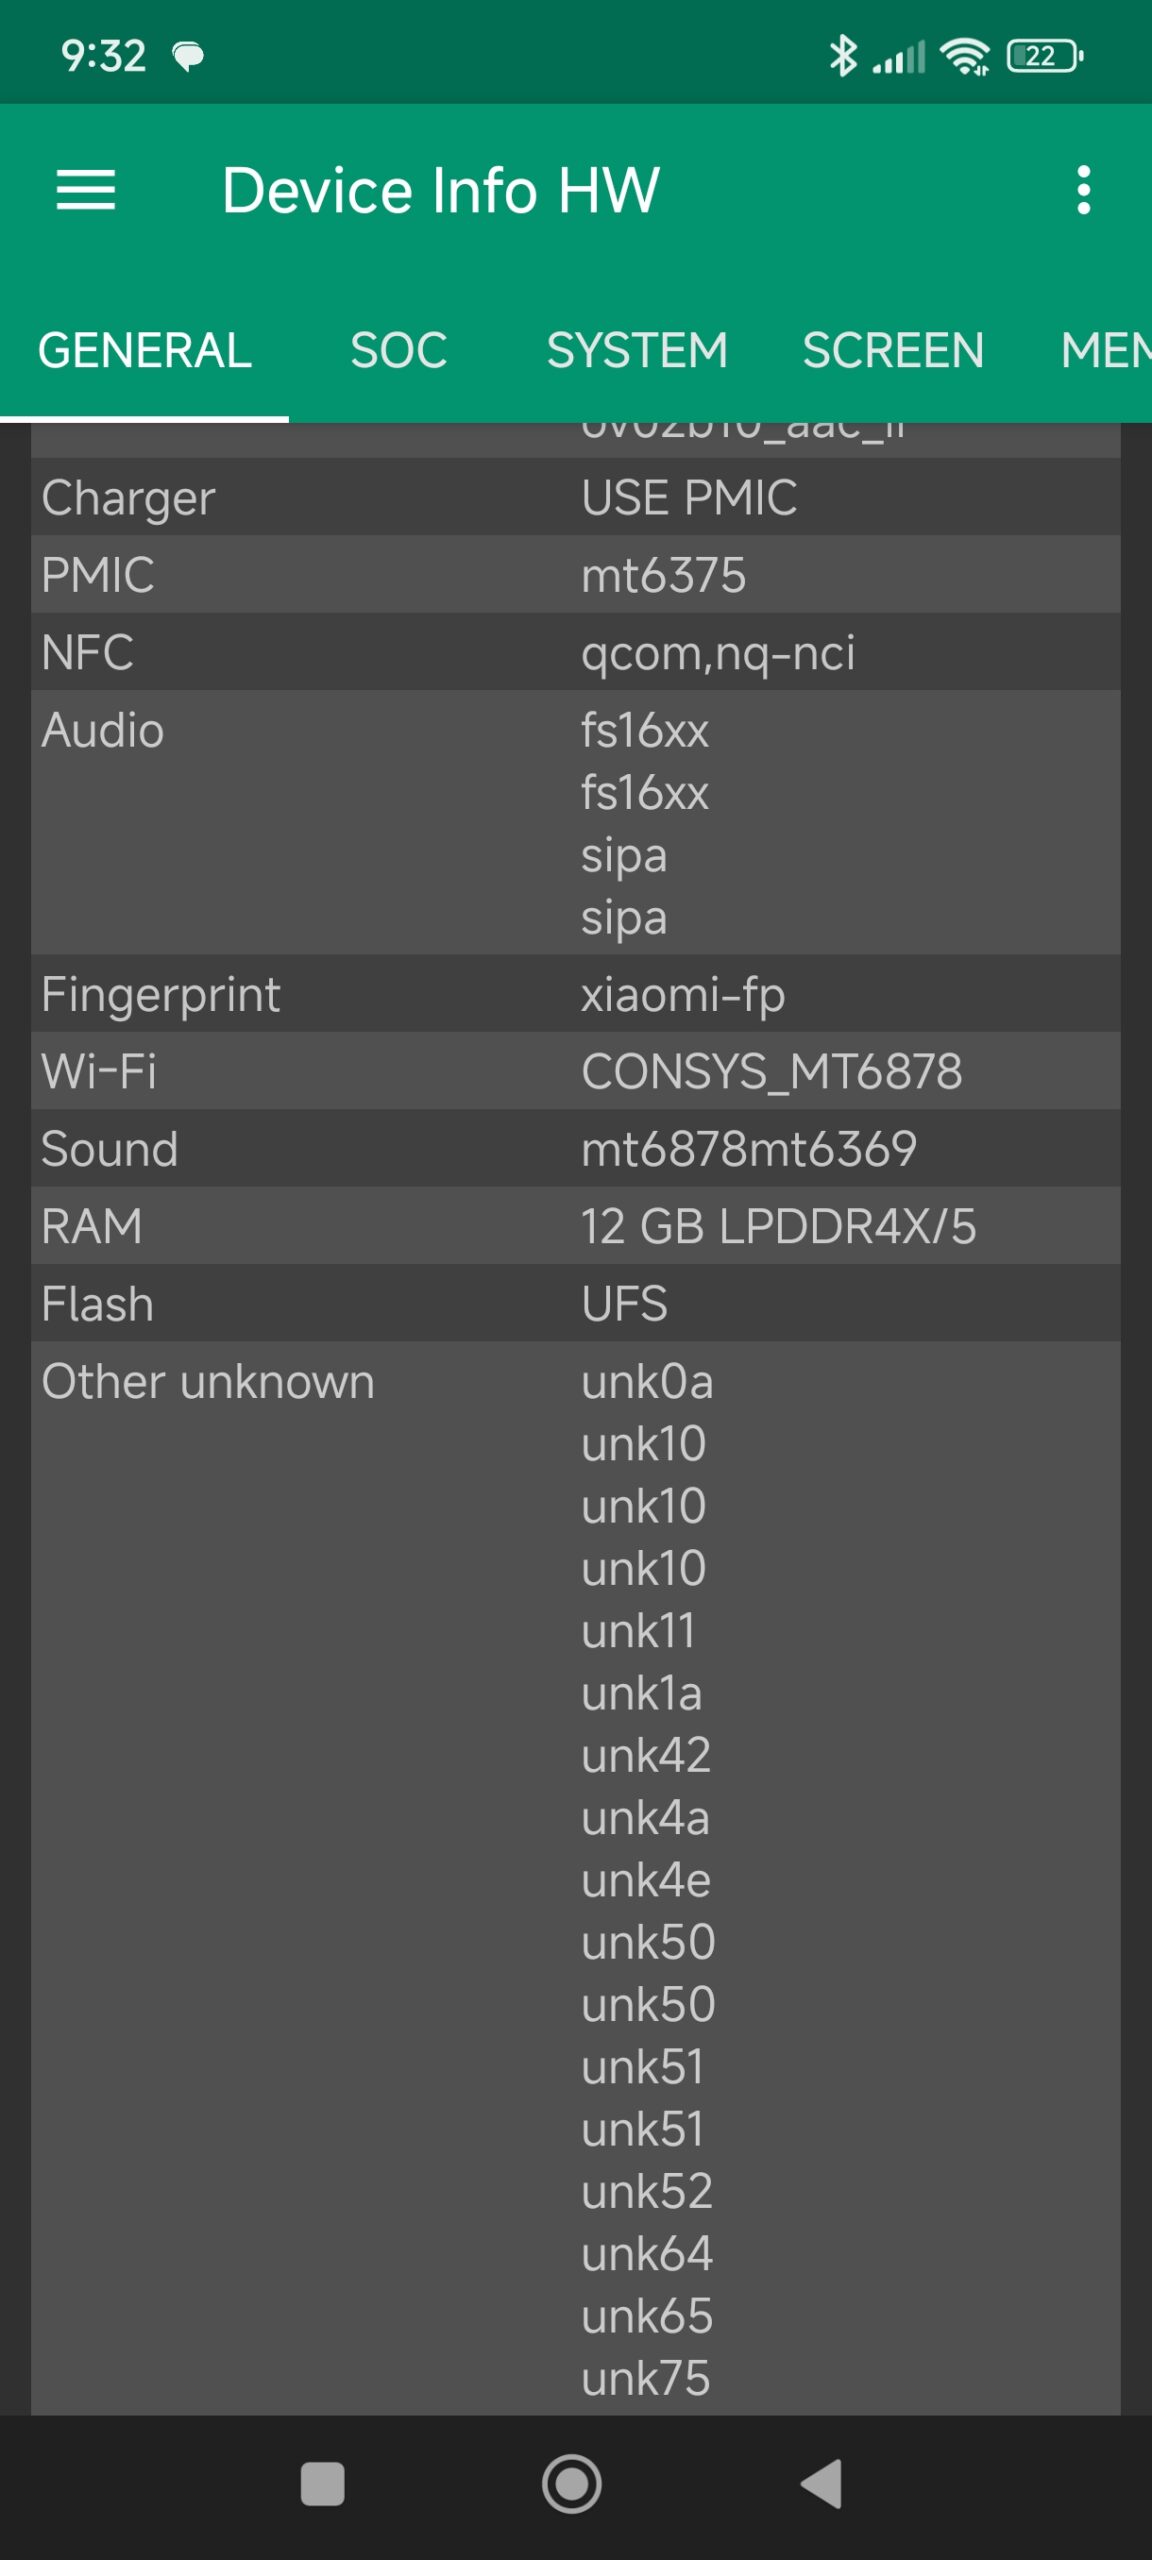
Task: Switch to the SYSTEM tab
Action: (637, 350)
